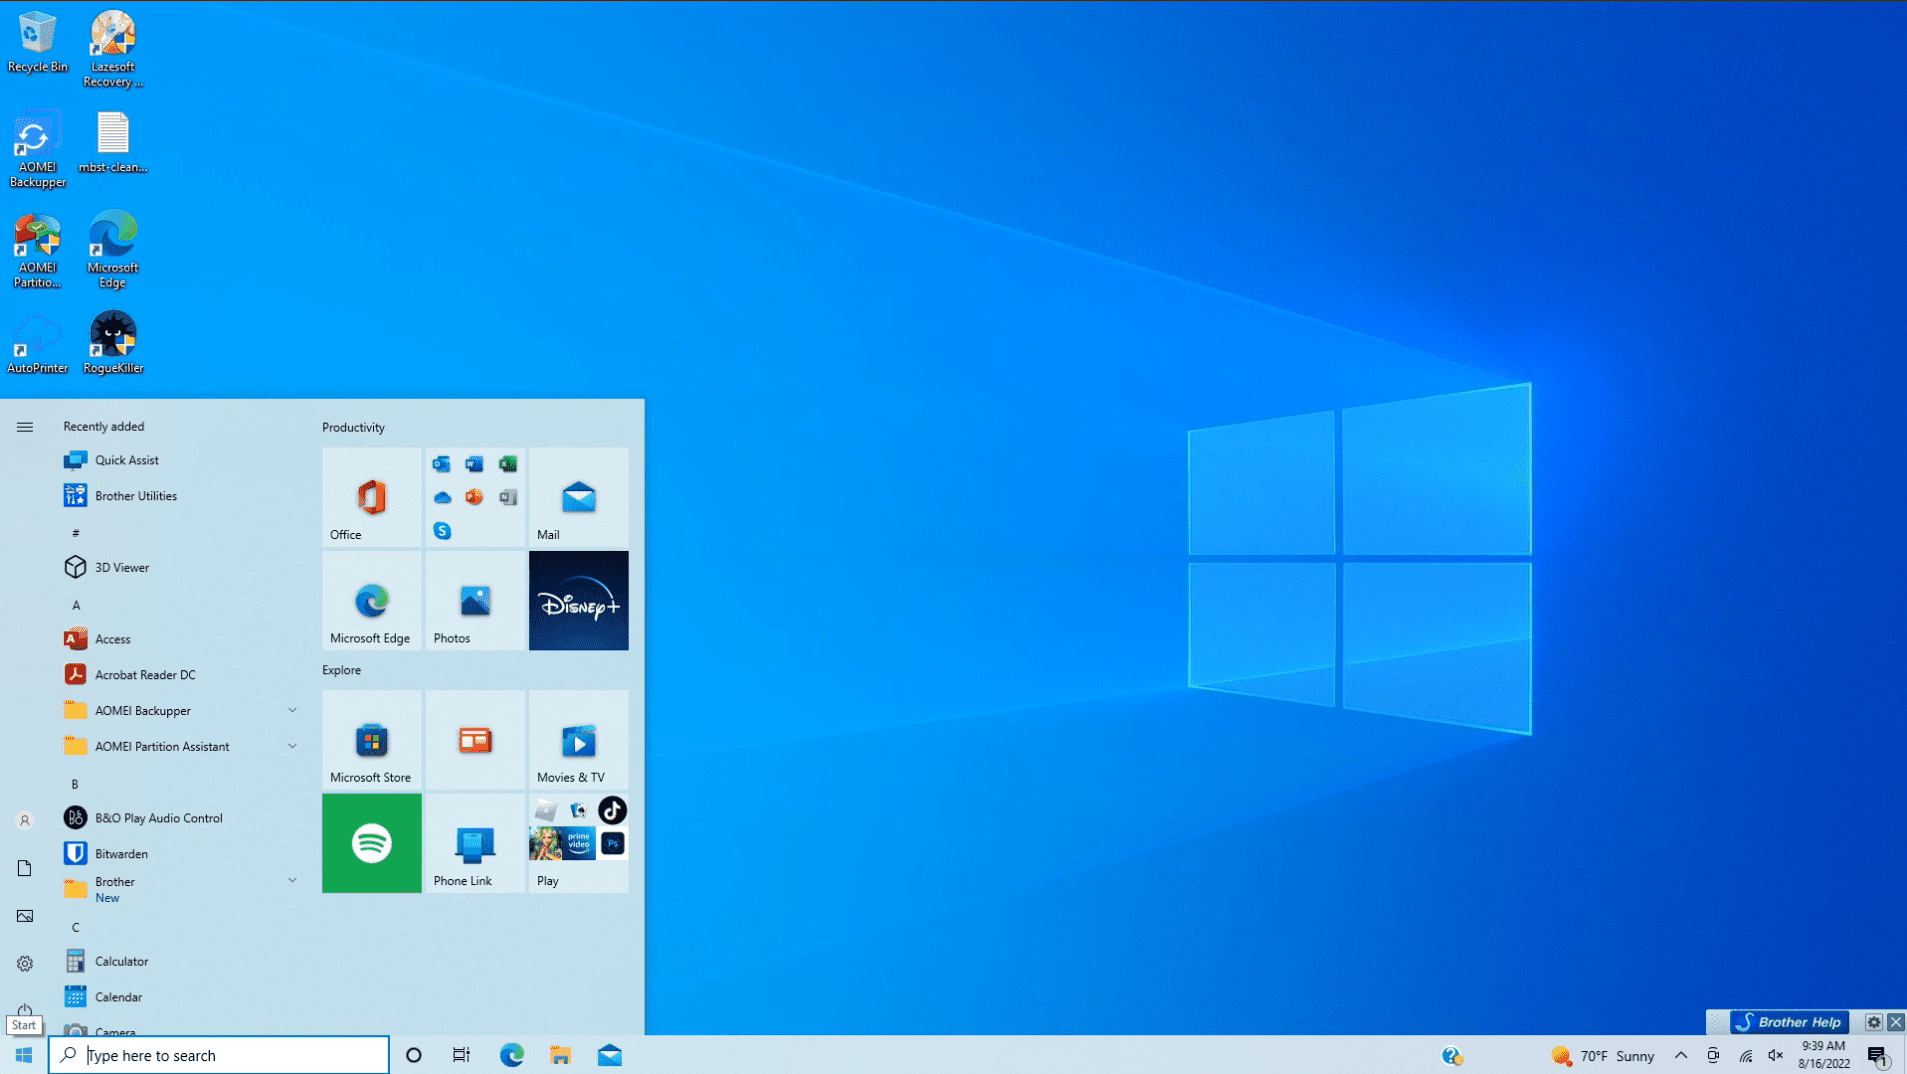This screenshot has height=1074, width=1907.
Task: Click the Explore group title
Action: (x=341, y=670)
